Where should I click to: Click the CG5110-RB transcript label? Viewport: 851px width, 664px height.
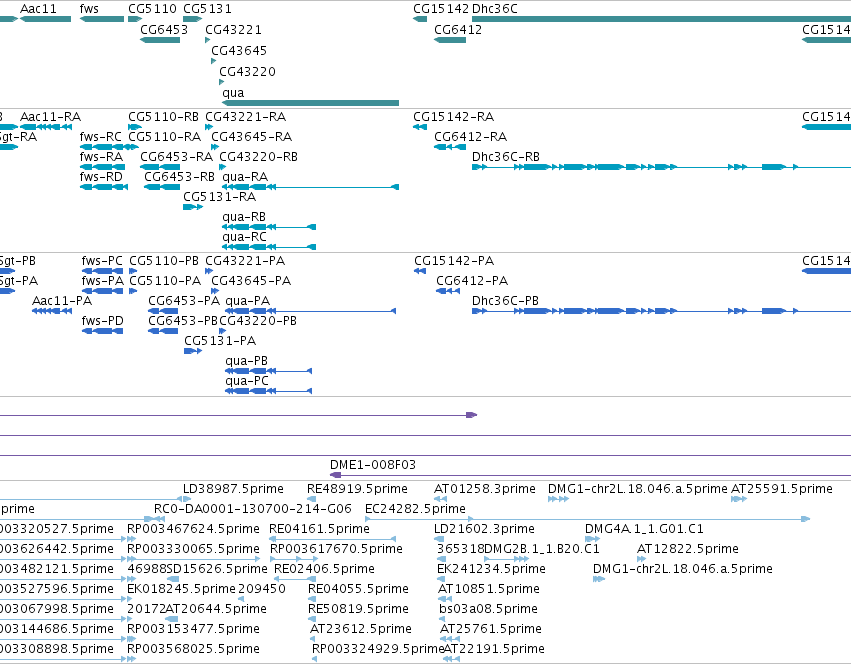(163, 117)
